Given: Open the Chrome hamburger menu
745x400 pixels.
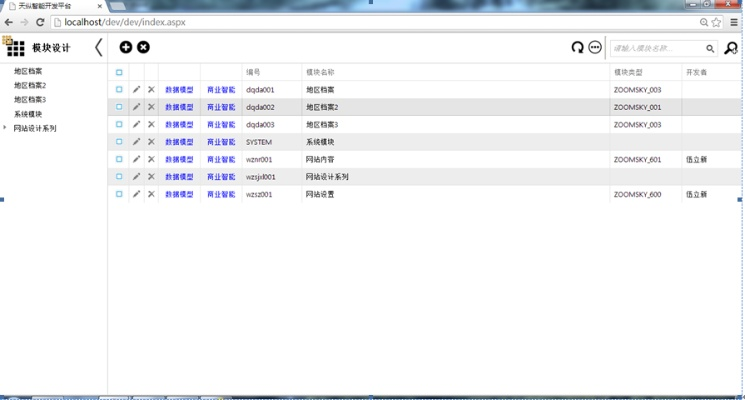Looking at the screenshot, I should click(x=733, y=21).
